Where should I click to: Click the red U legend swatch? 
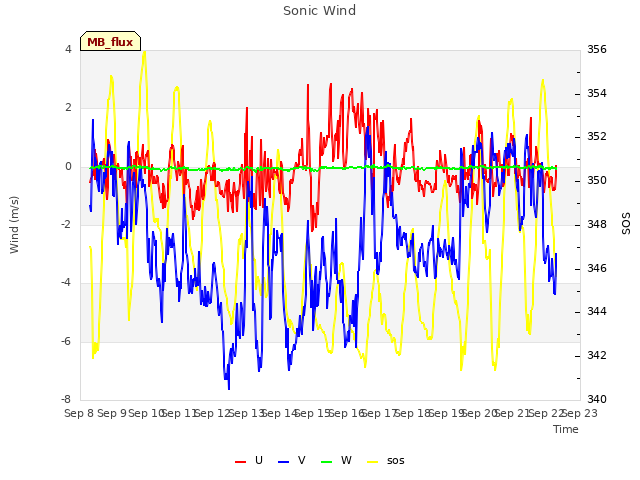[240, 462]
